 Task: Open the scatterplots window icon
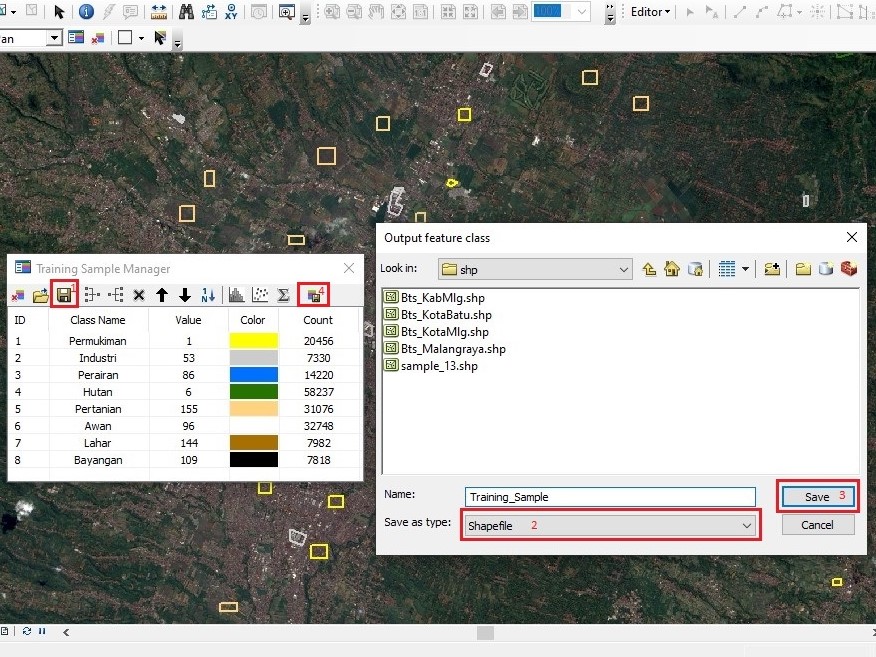(260, 295)
